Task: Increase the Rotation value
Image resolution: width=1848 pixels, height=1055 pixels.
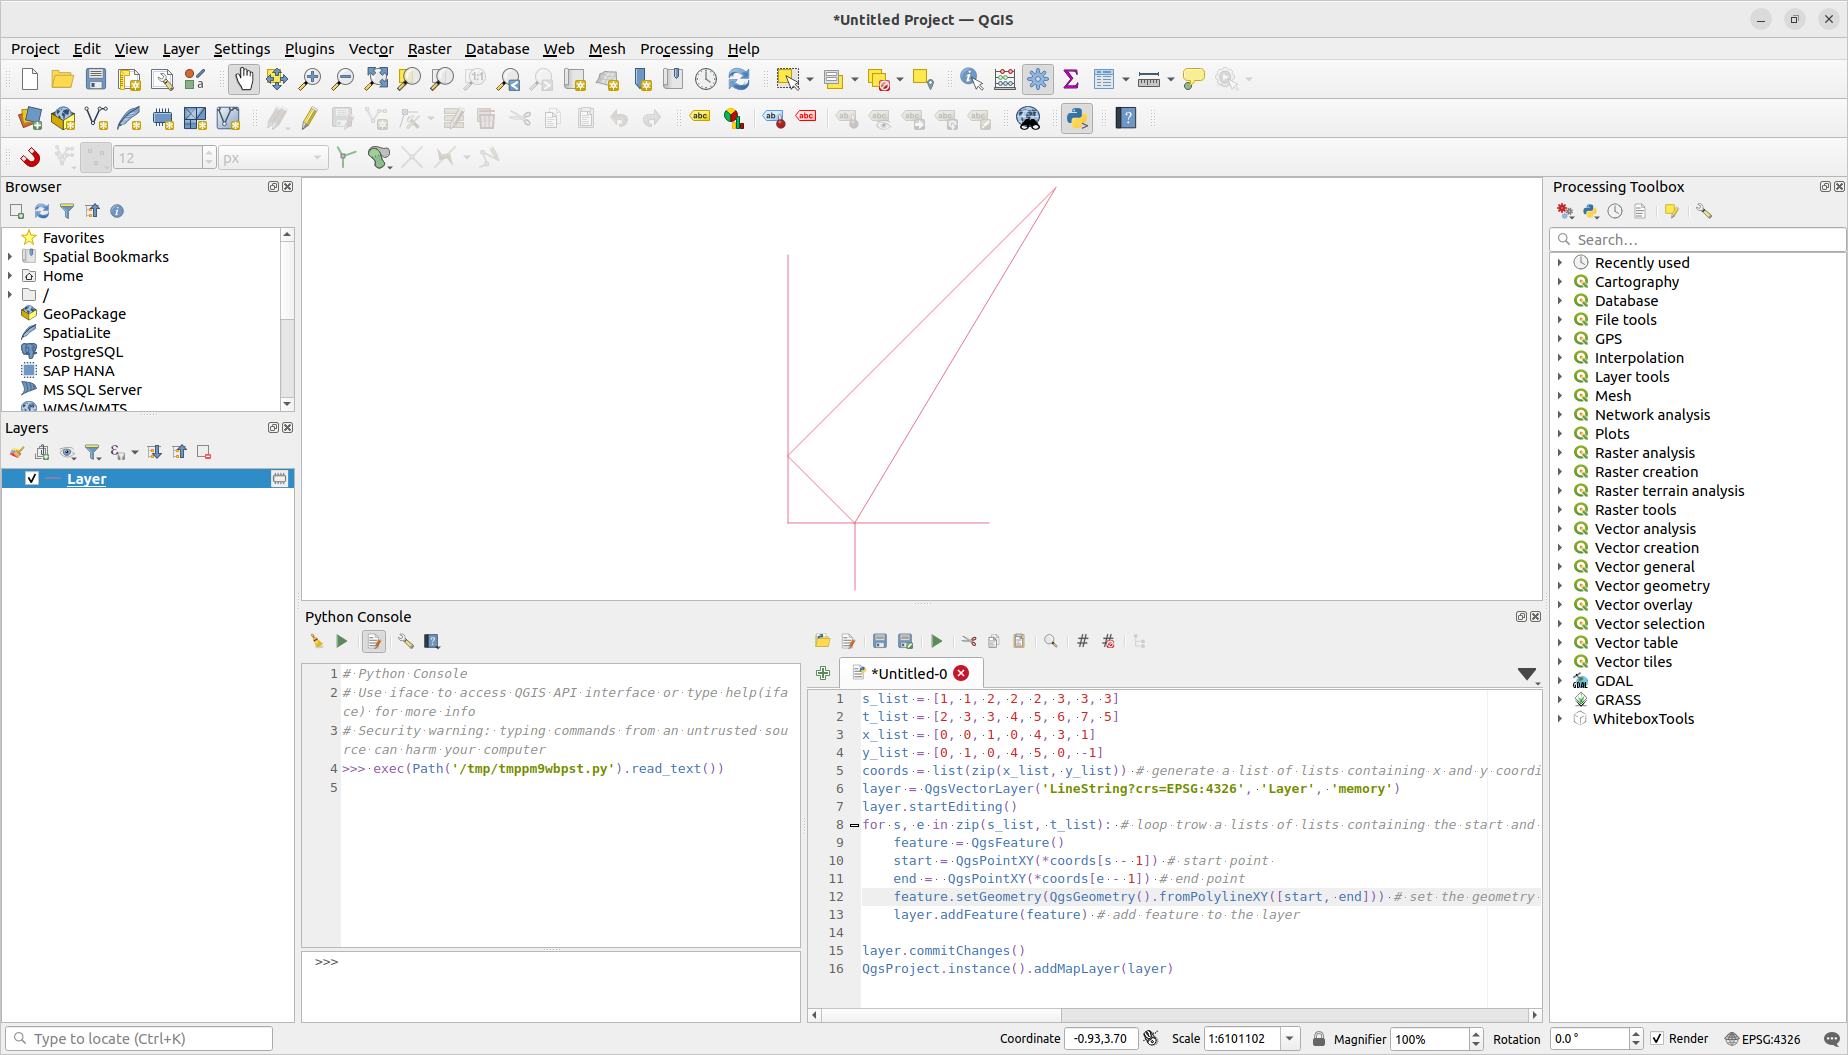Action: [x=1636, y=1033]
